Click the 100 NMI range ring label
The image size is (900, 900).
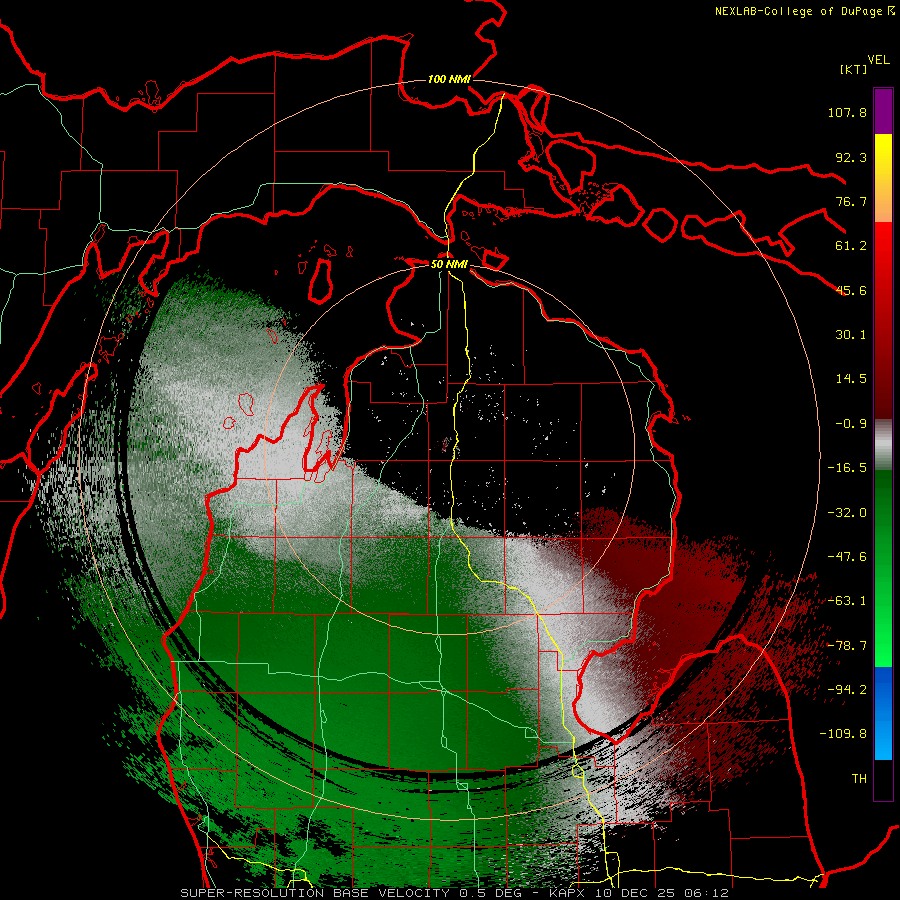click(449, 79)
